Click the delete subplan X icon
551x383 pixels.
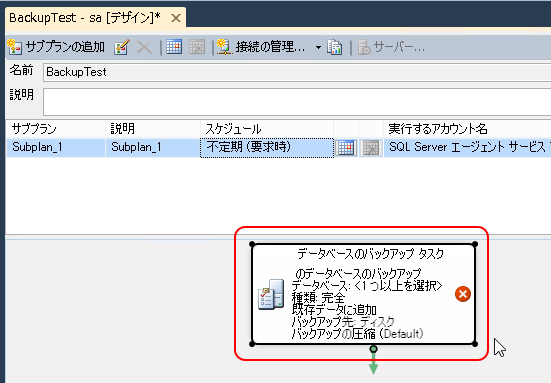pyautogui.click(x=144, y=47)
